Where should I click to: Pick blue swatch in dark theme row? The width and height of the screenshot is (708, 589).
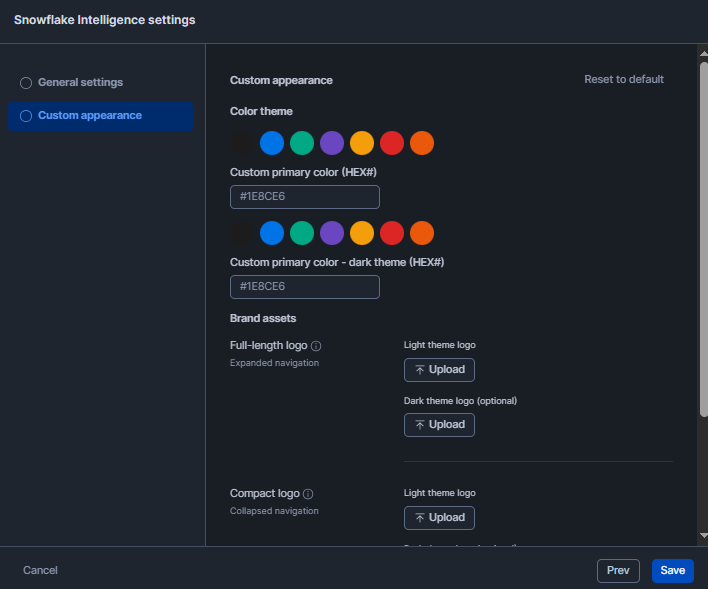coord(272,233)
